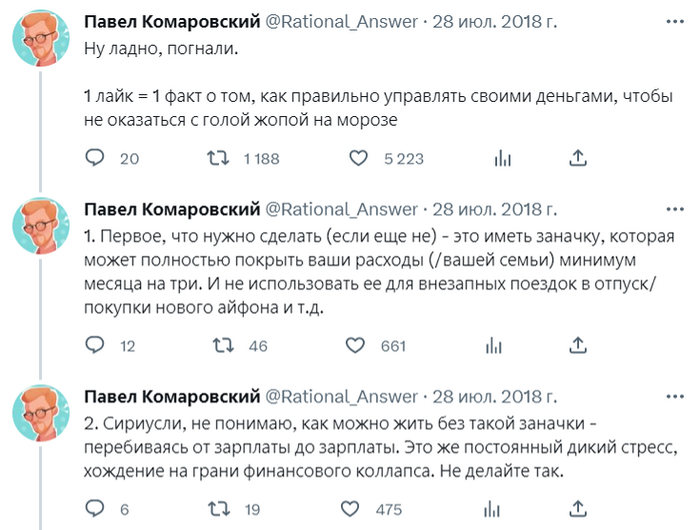Share the third tweet
The width and height of the screenshot is (700, 530).
click(x=577, y=508)
